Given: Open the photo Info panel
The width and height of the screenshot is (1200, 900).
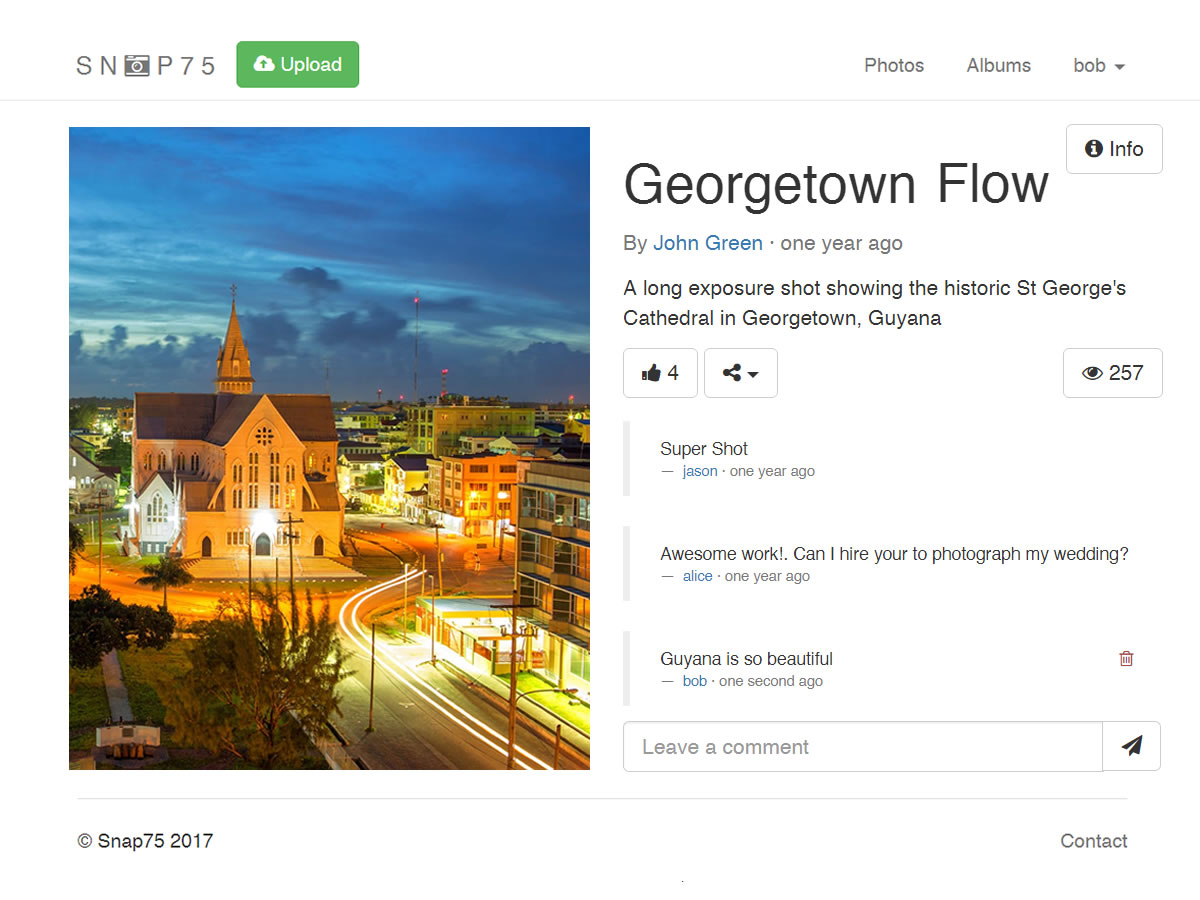Looking at the screenshot, I should coord(1114,149).
